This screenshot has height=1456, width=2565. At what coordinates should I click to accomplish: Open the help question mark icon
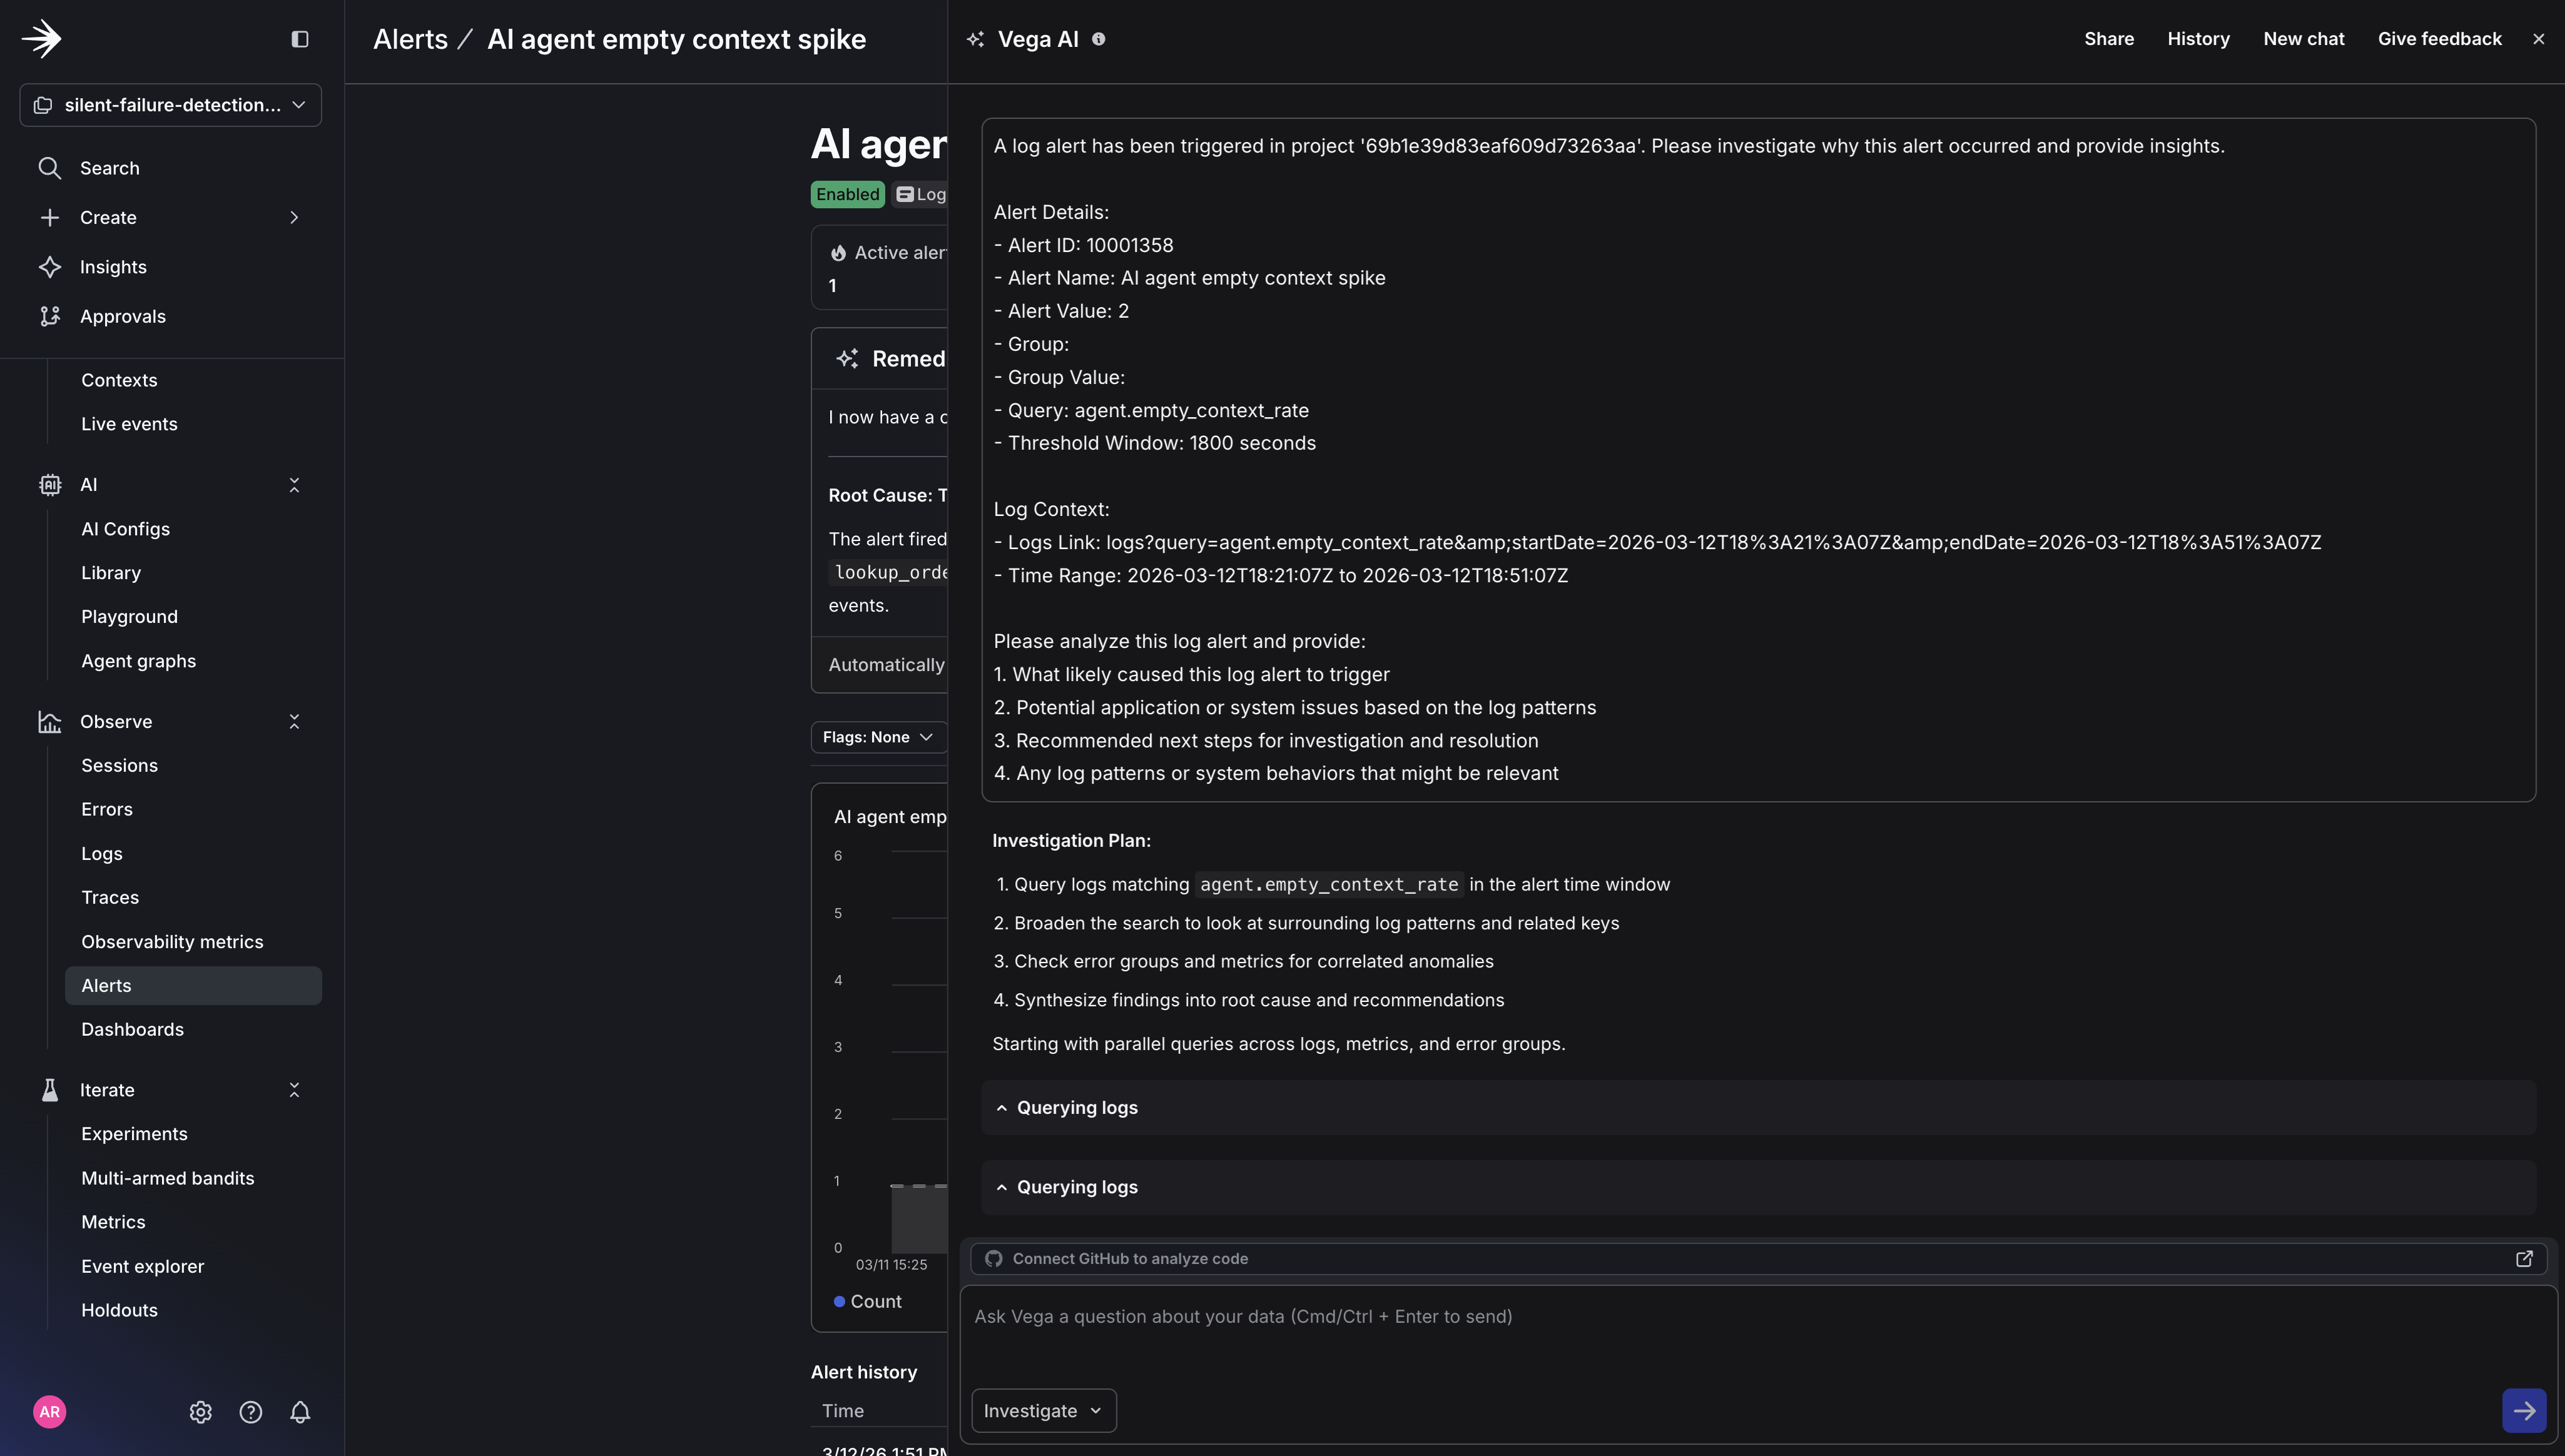[250, 1411]
